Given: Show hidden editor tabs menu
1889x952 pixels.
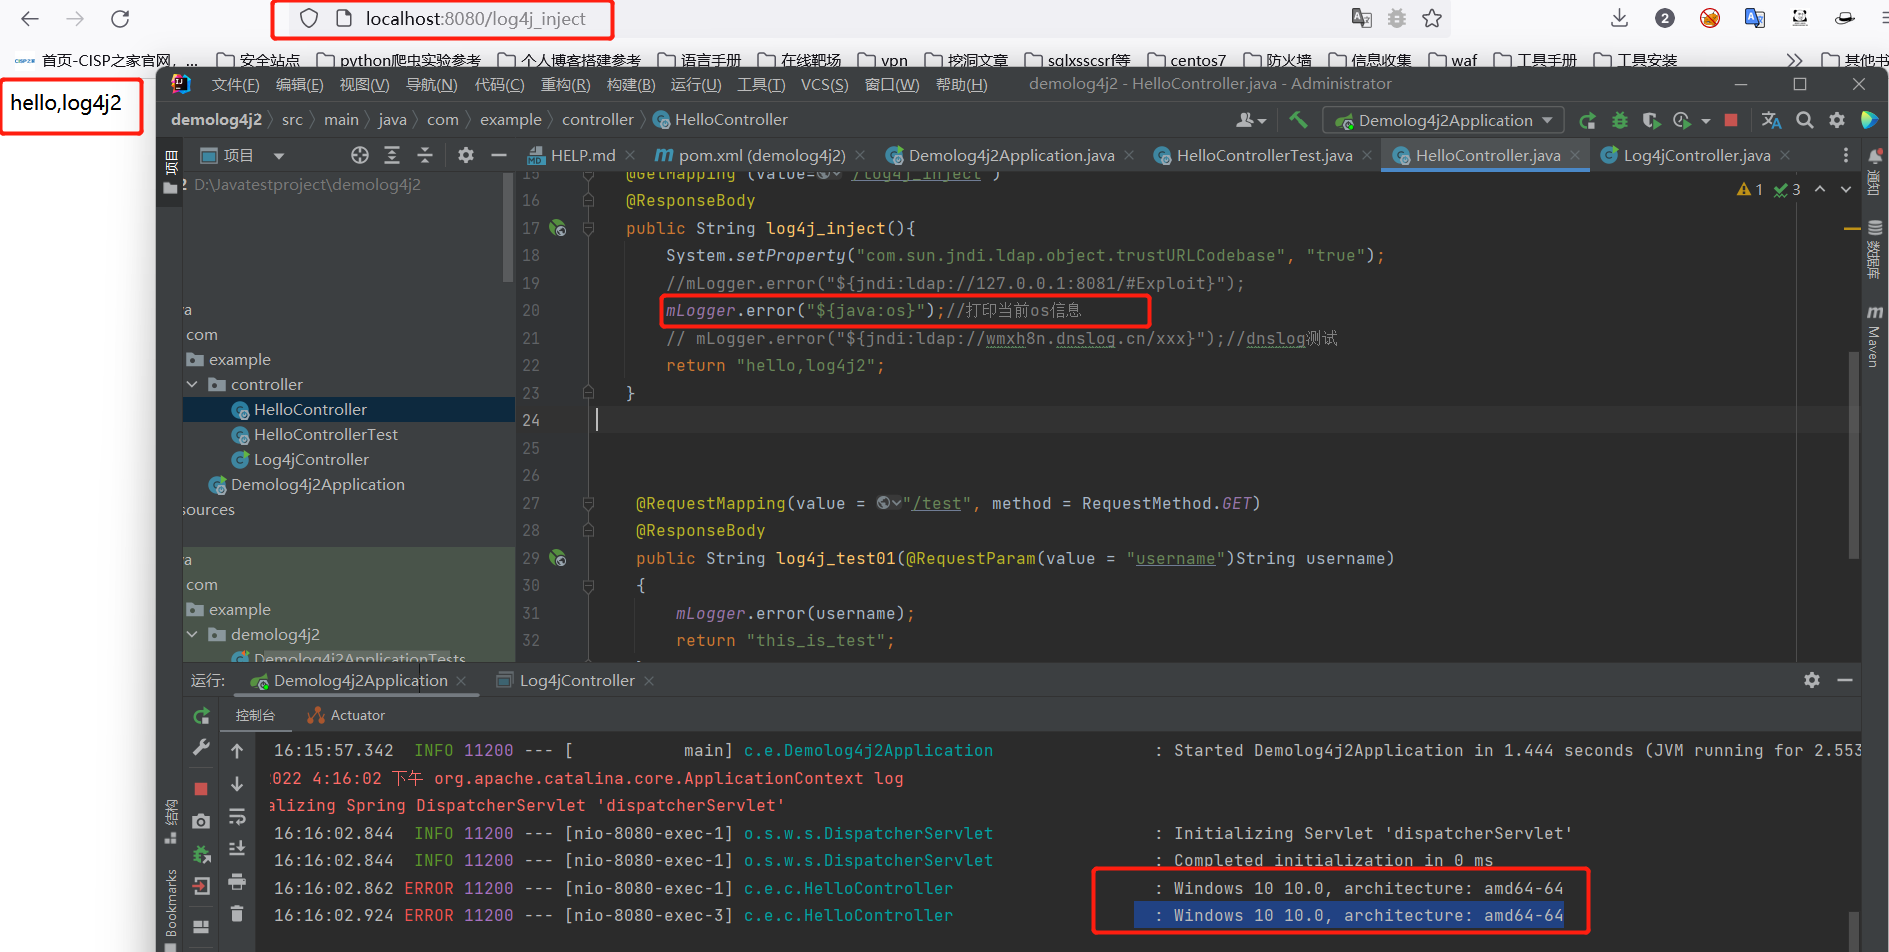Looking at the screenshot, I should coord(1846,155).
